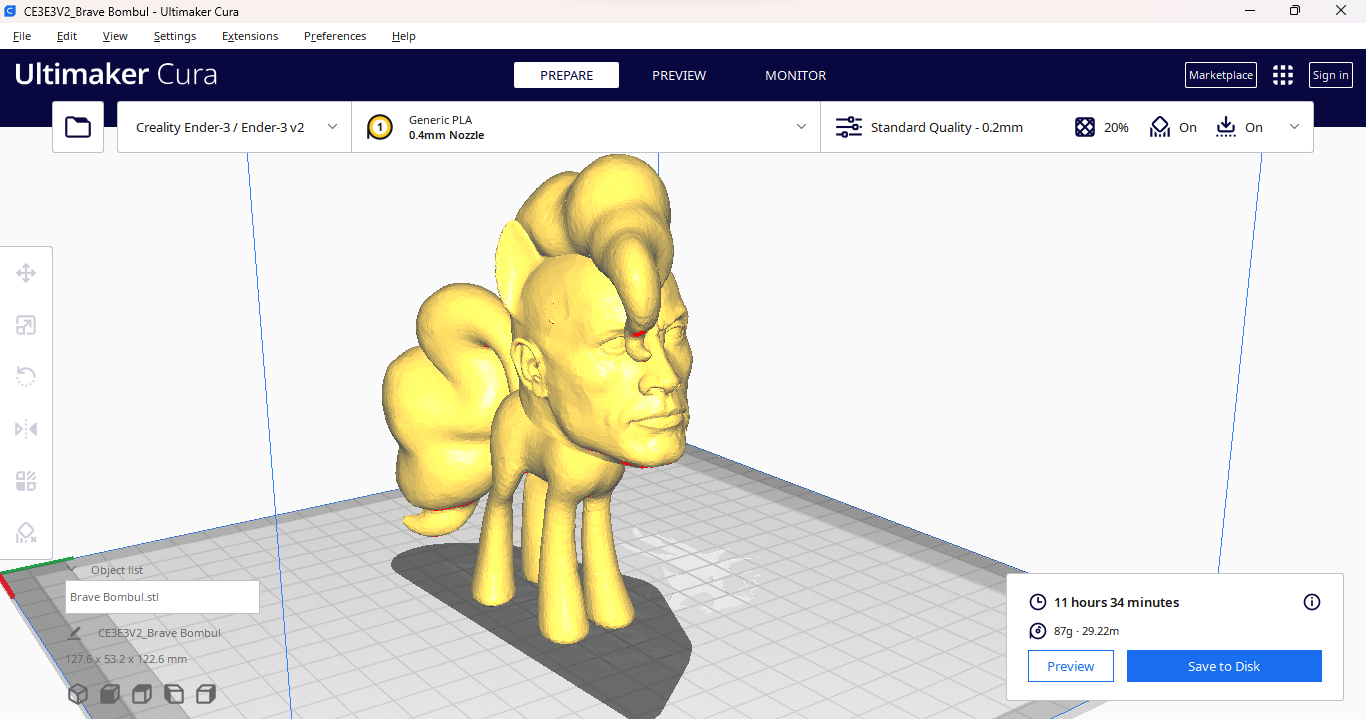The width and height of the screenshot is (1366, 719).
Task: Click the CE3E3V2_Brave Bombul job name
Action: (x=159, y=633)
